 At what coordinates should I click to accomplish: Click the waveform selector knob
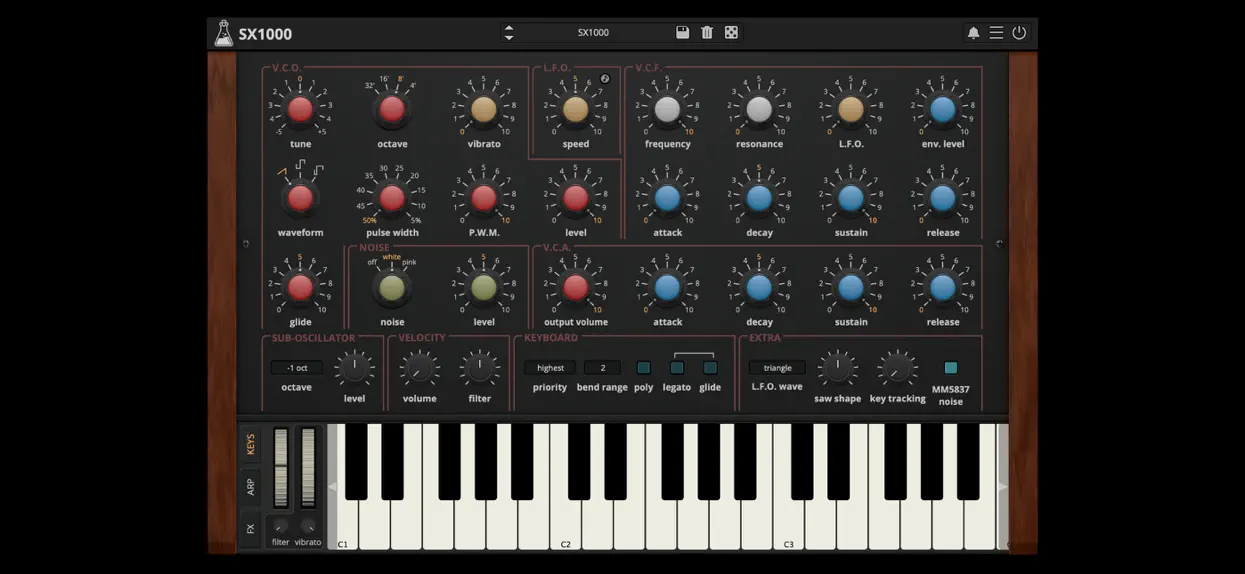[300, 198]
